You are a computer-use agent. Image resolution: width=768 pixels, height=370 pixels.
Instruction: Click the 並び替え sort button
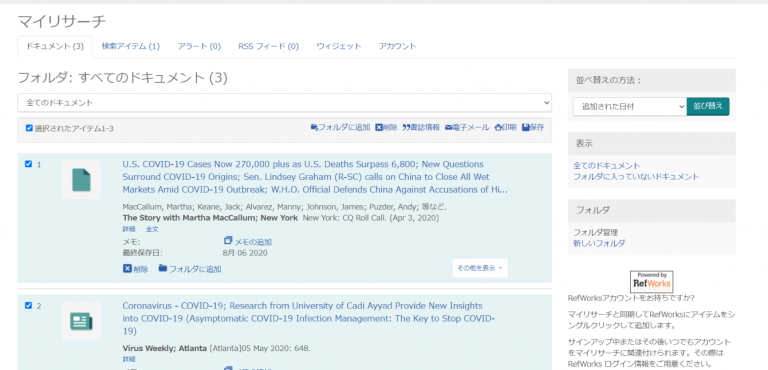pos(708,106)
